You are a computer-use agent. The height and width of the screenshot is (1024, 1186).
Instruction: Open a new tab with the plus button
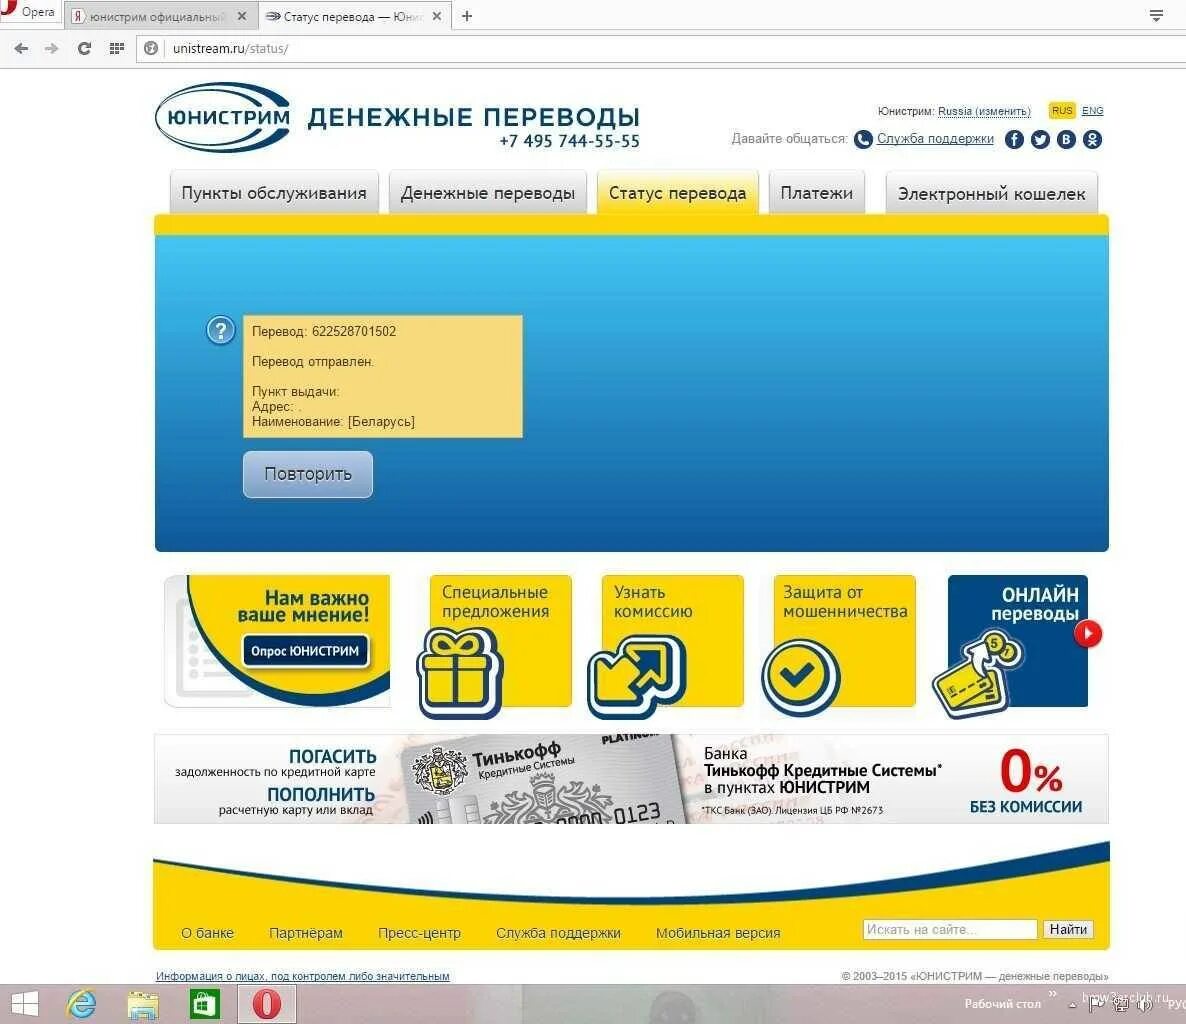pyautogui.click(x=467, y=16)
